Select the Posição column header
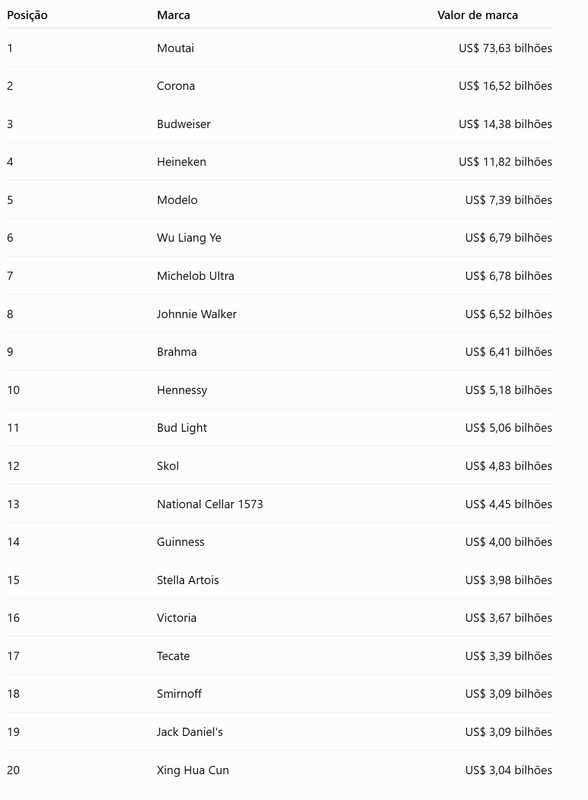This screenshot has height=800, width=588. [27, 15]
